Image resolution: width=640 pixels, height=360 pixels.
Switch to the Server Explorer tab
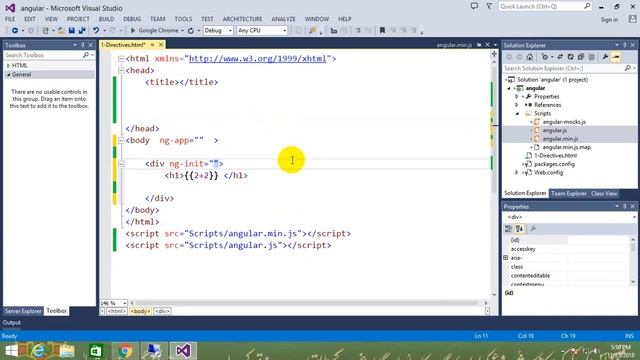[x=23, y=311]
